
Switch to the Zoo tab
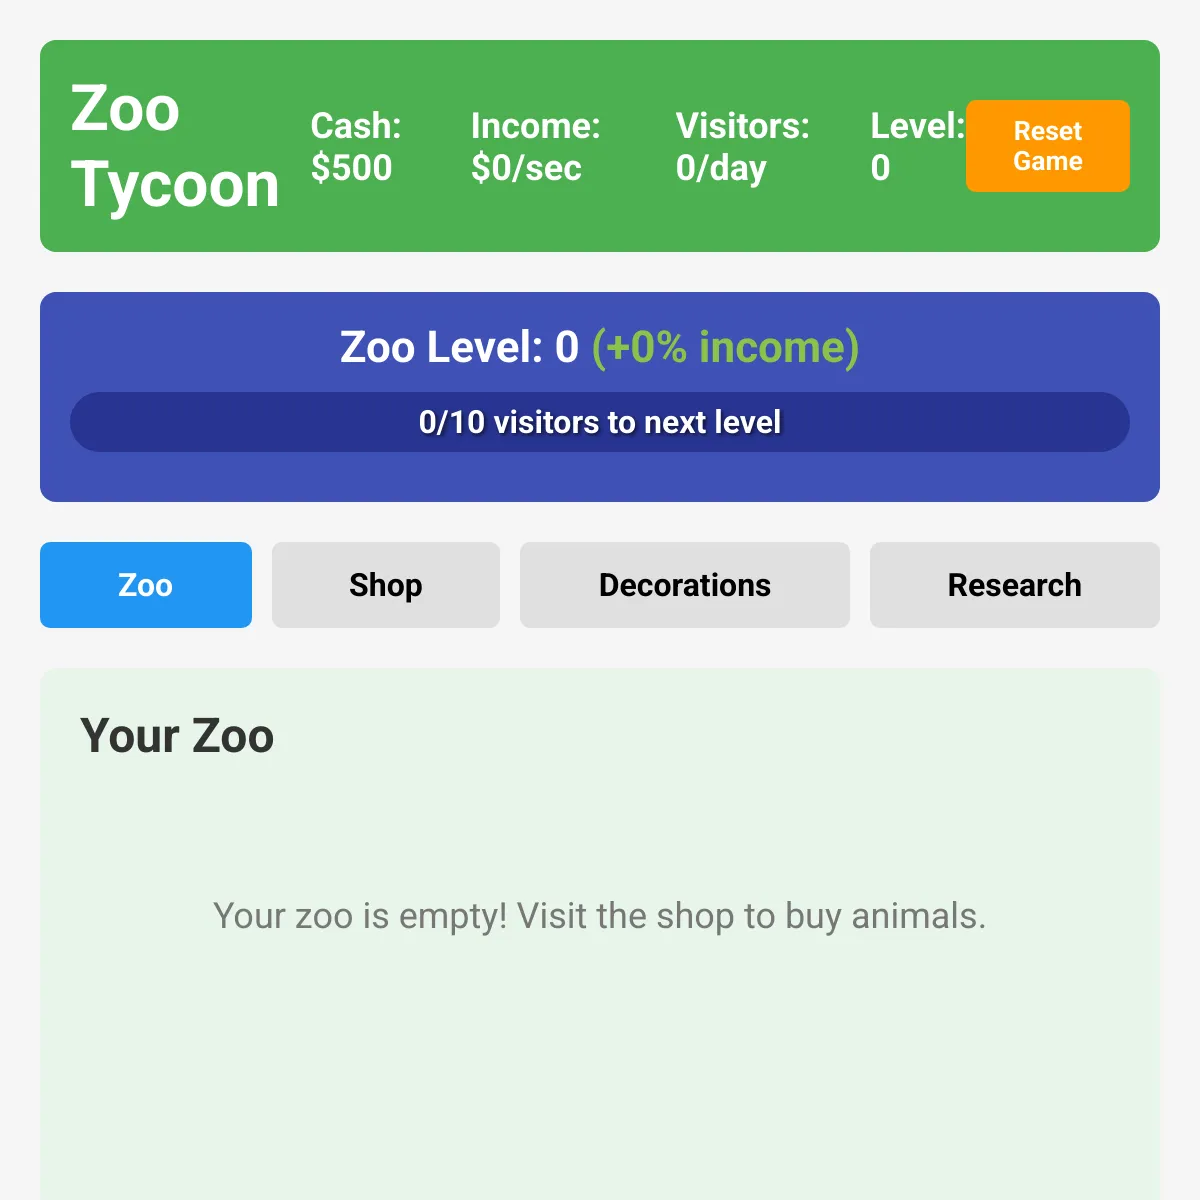[146, 585]
